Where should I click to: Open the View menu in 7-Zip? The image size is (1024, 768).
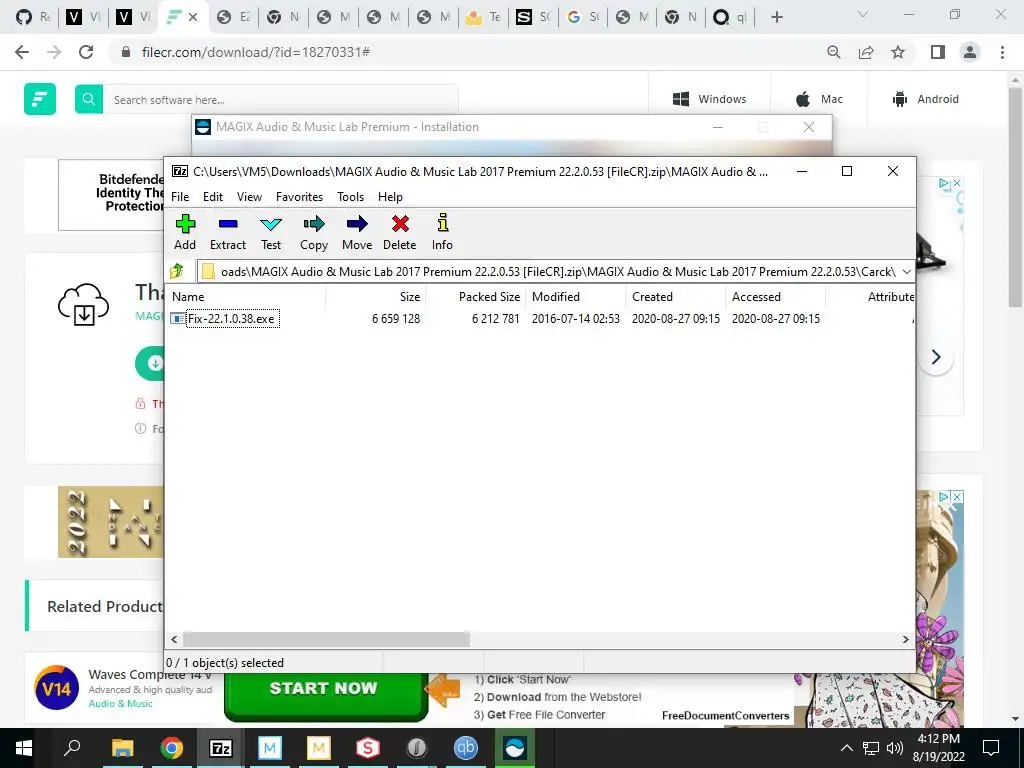[249, 197]
